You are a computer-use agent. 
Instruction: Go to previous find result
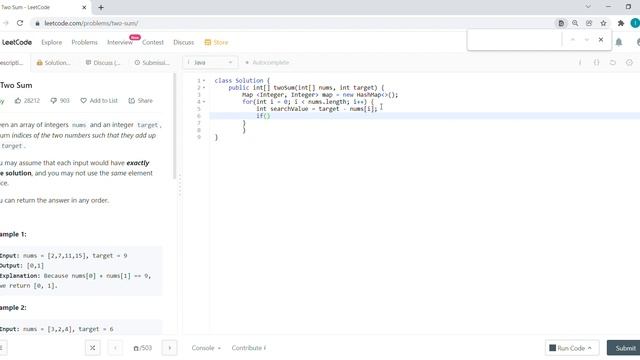pyautogui.click(x=573, y=40)
